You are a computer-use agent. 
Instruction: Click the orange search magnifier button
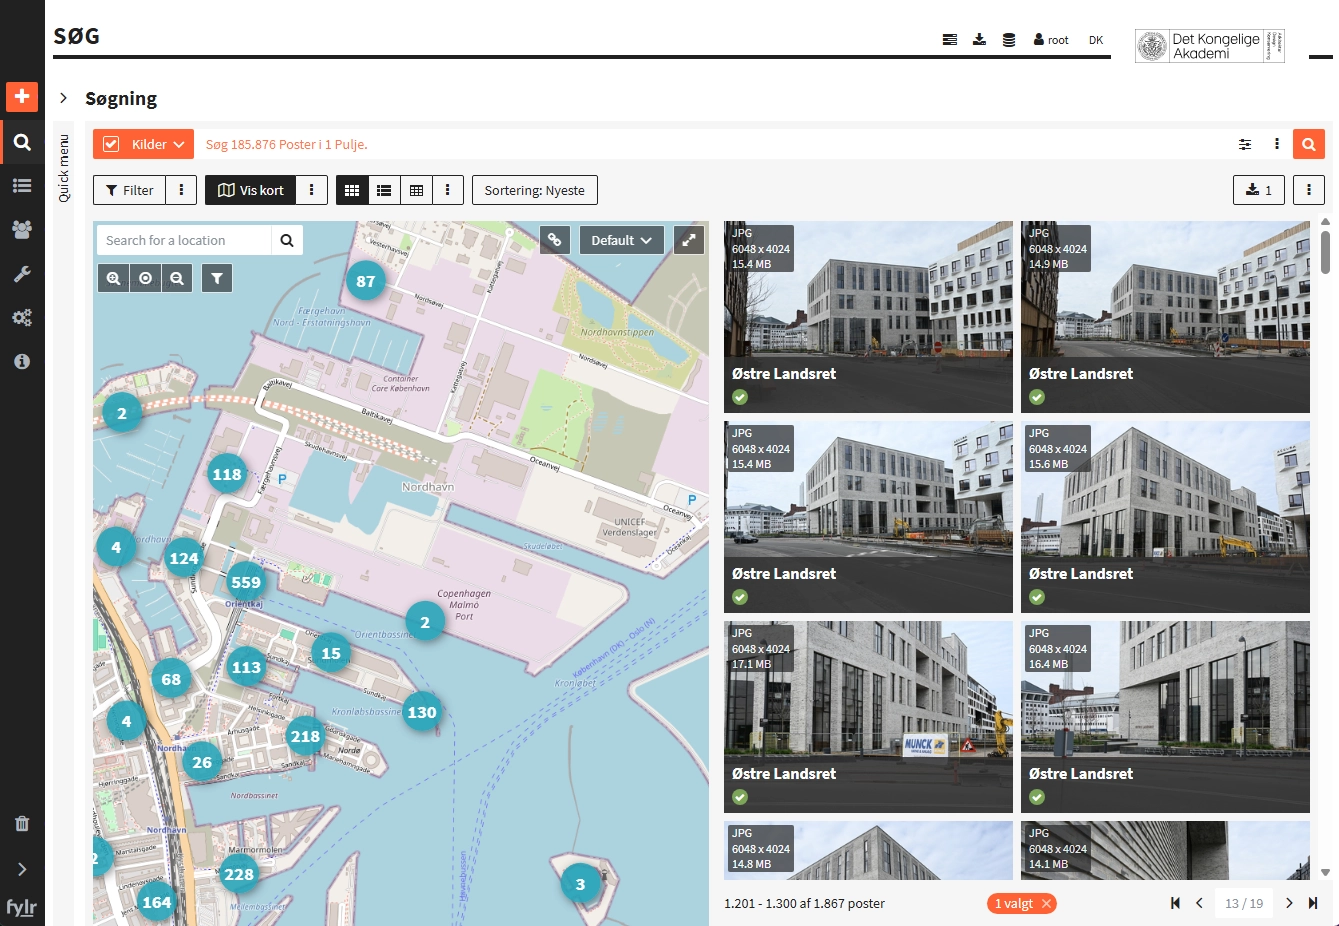click(x=1309, y=144)
